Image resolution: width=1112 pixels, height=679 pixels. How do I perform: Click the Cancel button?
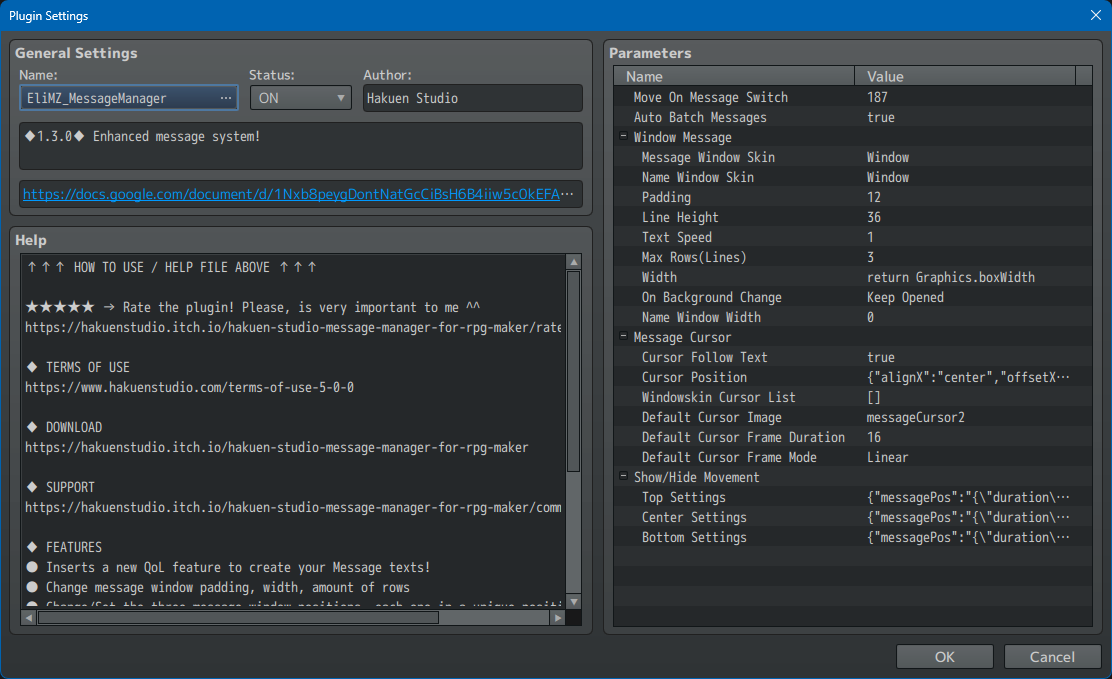1052,656
